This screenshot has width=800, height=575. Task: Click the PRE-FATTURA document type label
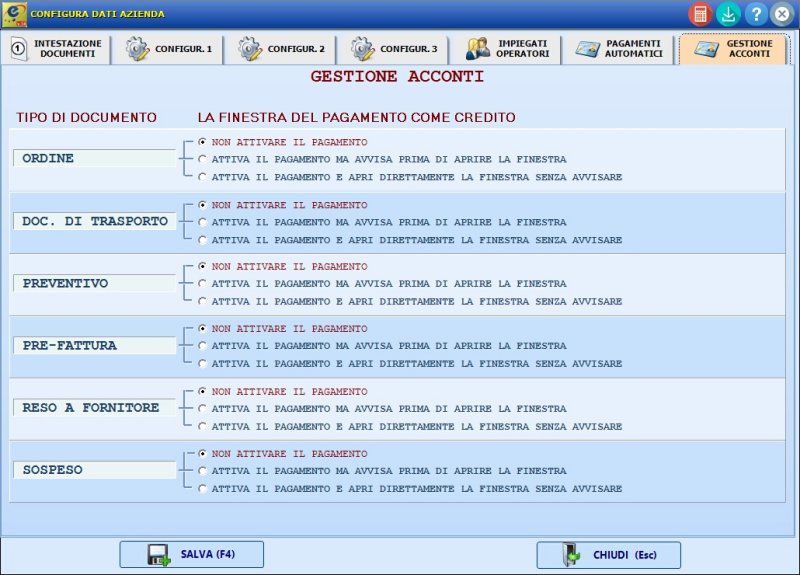click(94, 345)
